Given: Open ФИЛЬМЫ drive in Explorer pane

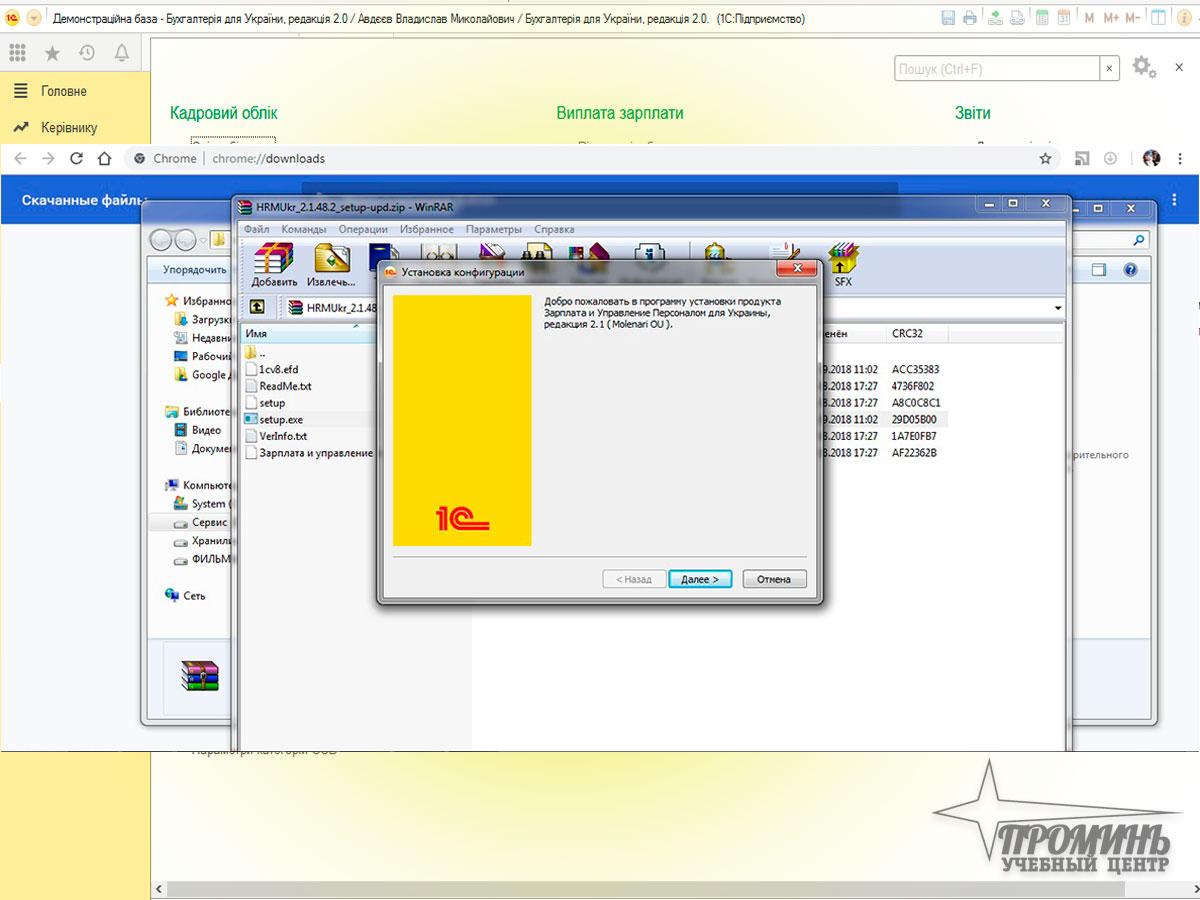Looking at the screenshot, I should tap(203, 560).
